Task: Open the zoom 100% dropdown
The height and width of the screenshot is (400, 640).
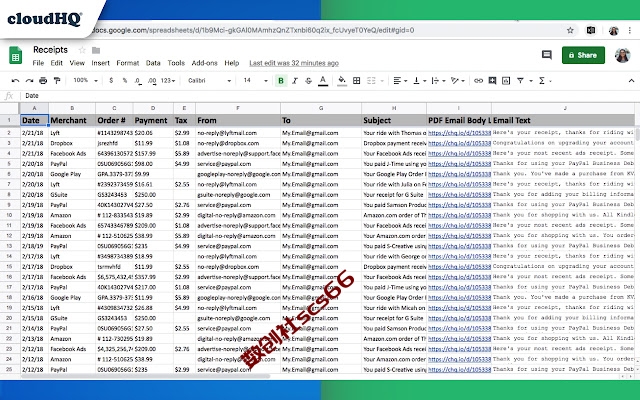Action: (x=85, y=80)
